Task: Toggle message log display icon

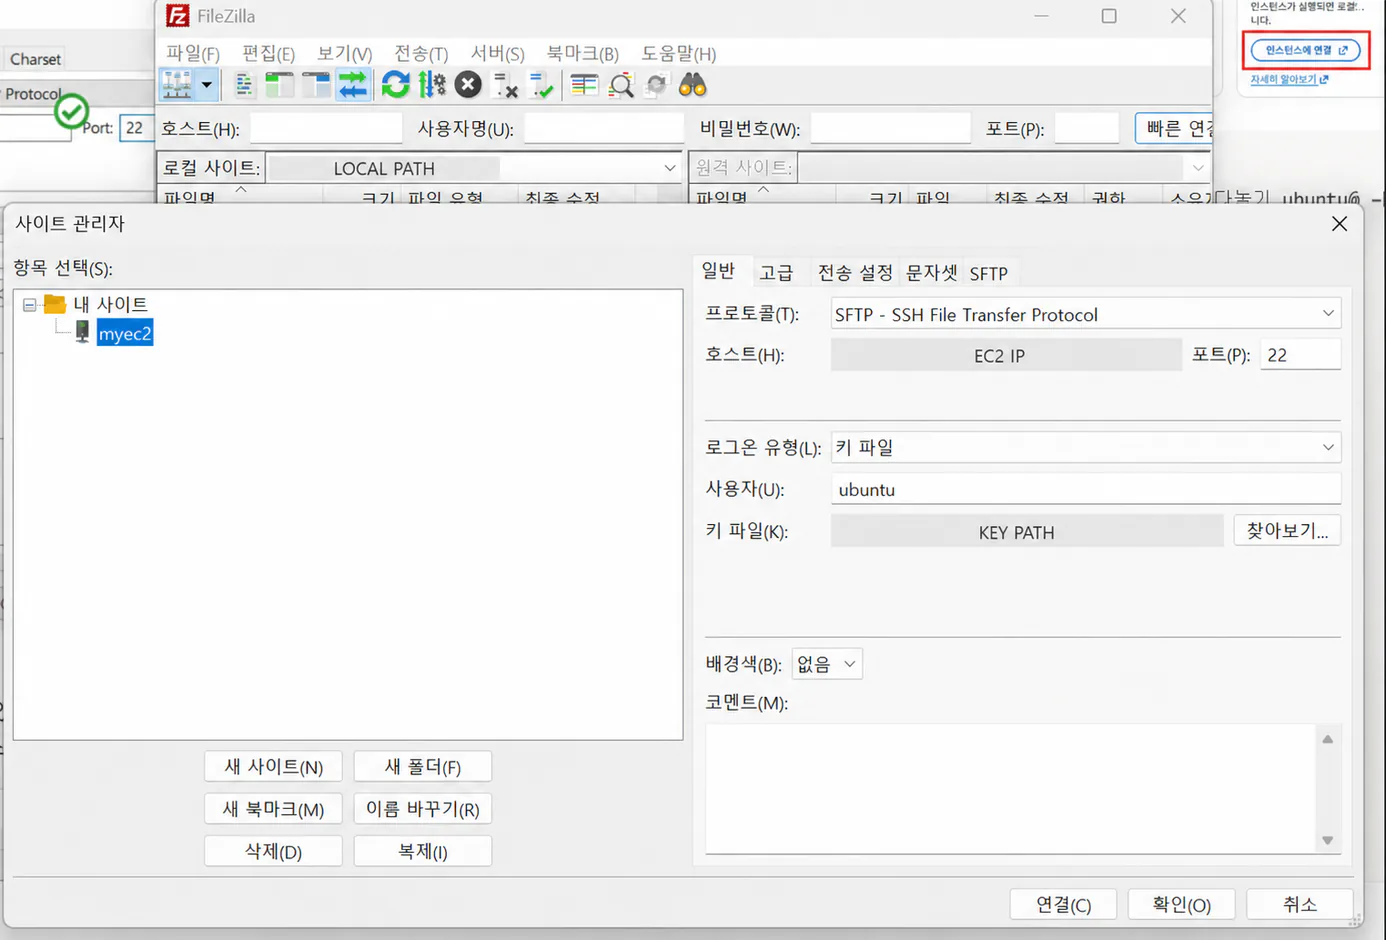Action: pos(244,85)
